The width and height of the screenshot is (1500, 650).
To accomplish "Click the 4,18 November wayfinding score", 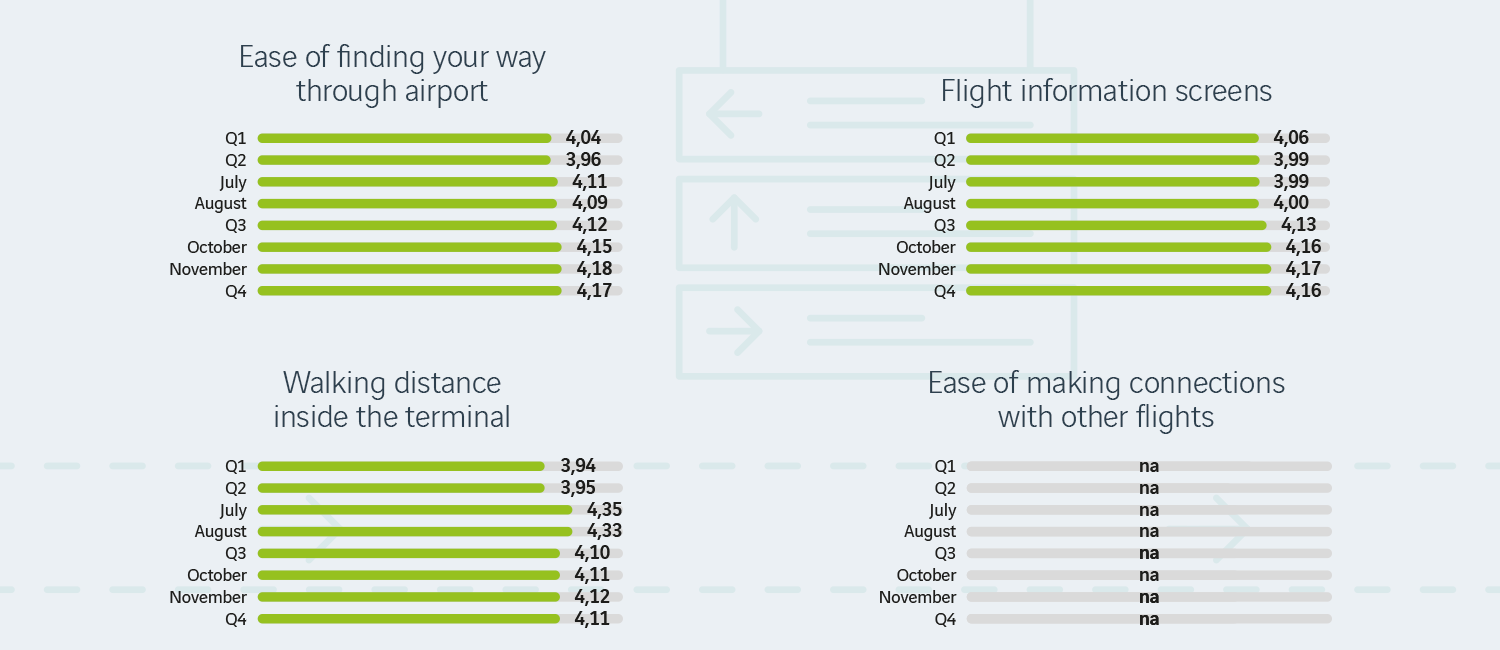I will pyautogui.click(x=594, y=269).
